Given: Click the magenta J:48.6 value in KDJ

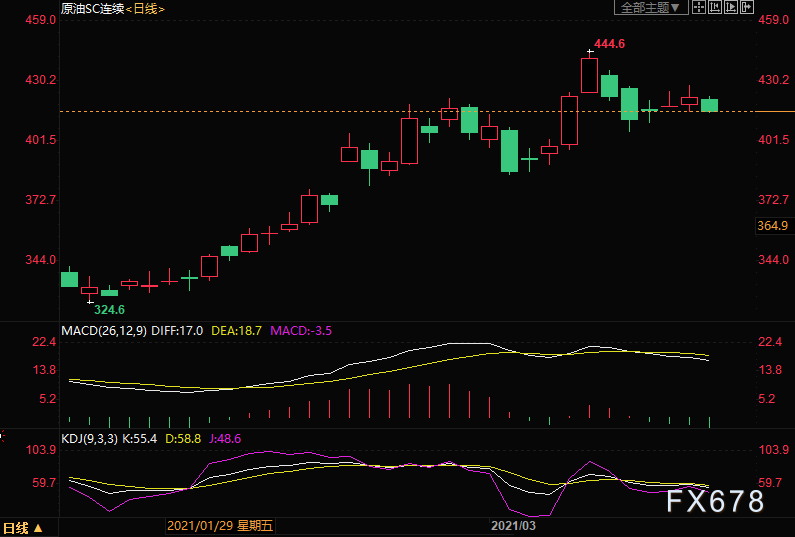Looking at the screenshot, I should [223, 438].
